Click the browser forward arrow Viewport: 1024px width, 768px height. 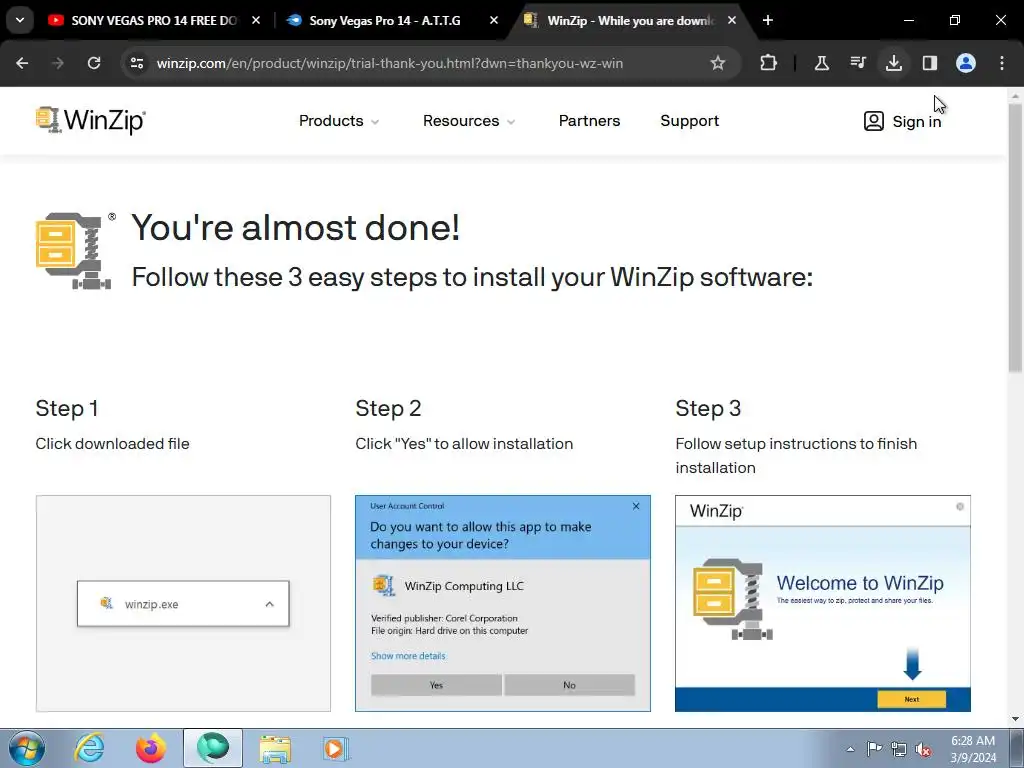pos(58,63)
